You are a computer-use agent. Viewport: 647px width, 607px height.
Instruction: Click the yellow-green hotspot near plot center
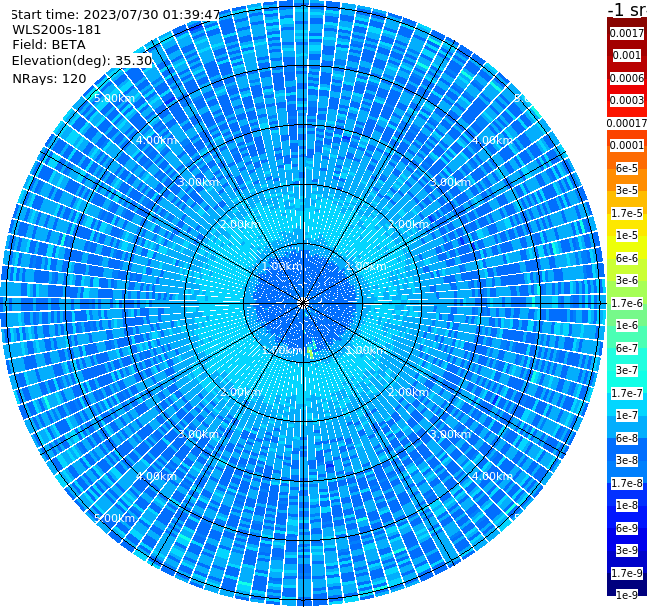point(310,351)
